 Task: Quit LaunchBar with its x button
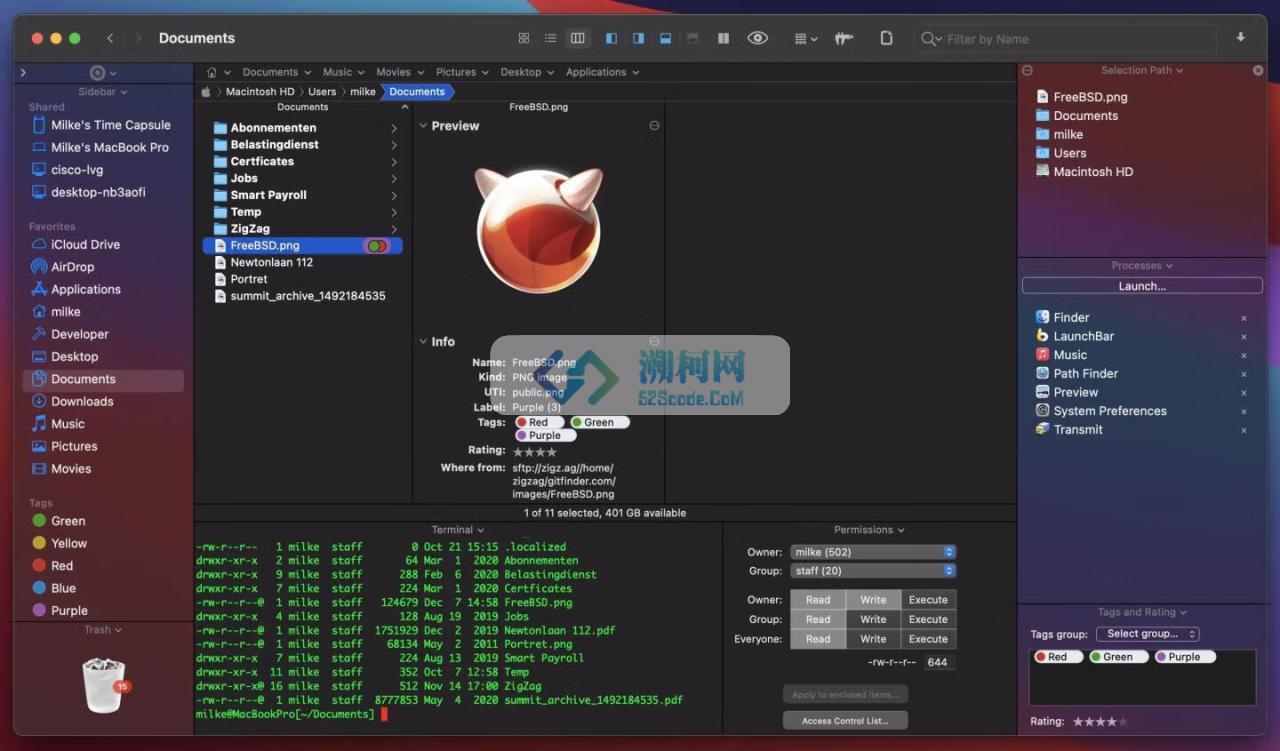(1244, 337)
